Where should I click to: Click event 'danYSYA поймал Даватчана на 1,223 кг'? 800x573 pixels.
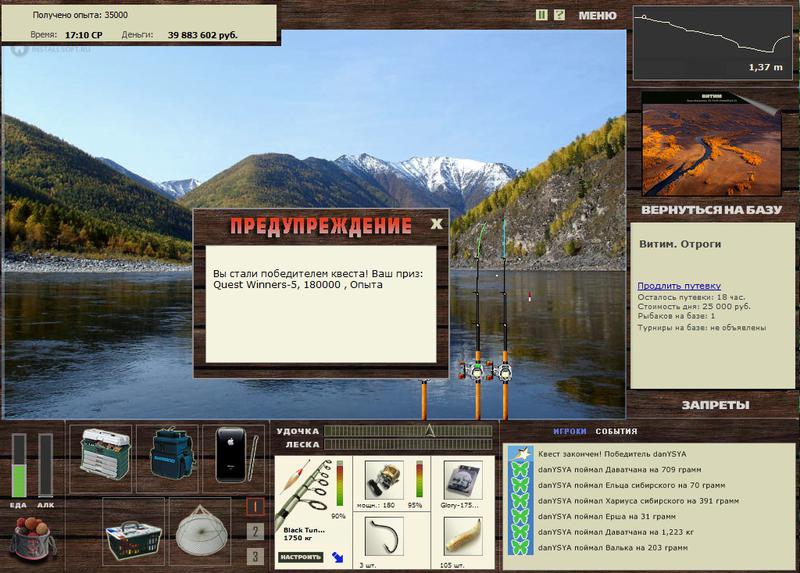click(x=616, y=532)
